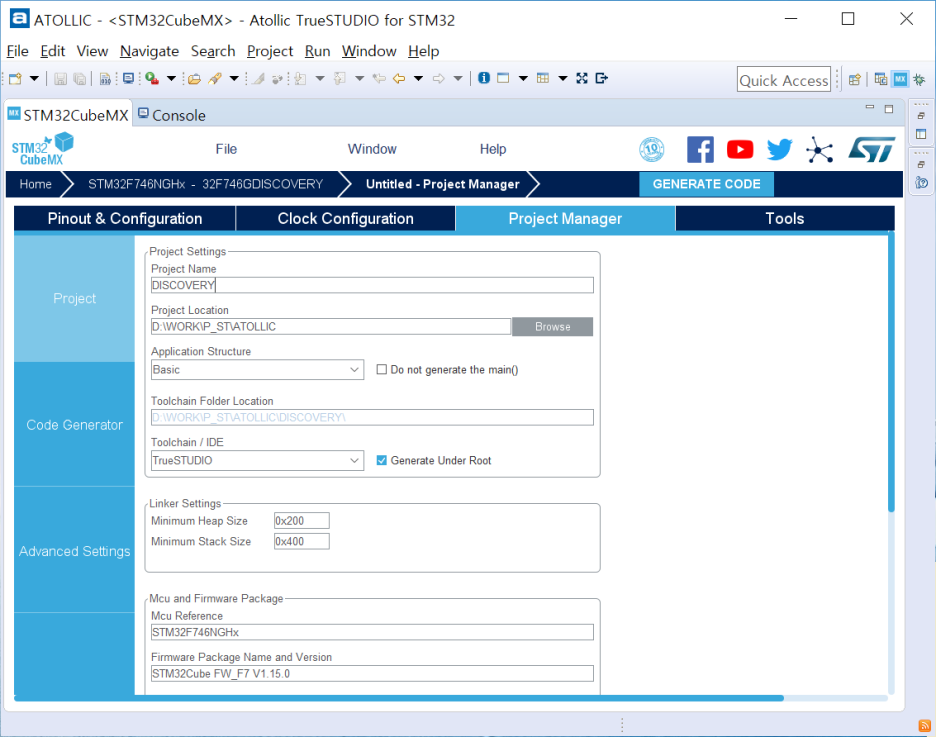Uncheck the Generate Under Root checkbox

coord(381,461)
